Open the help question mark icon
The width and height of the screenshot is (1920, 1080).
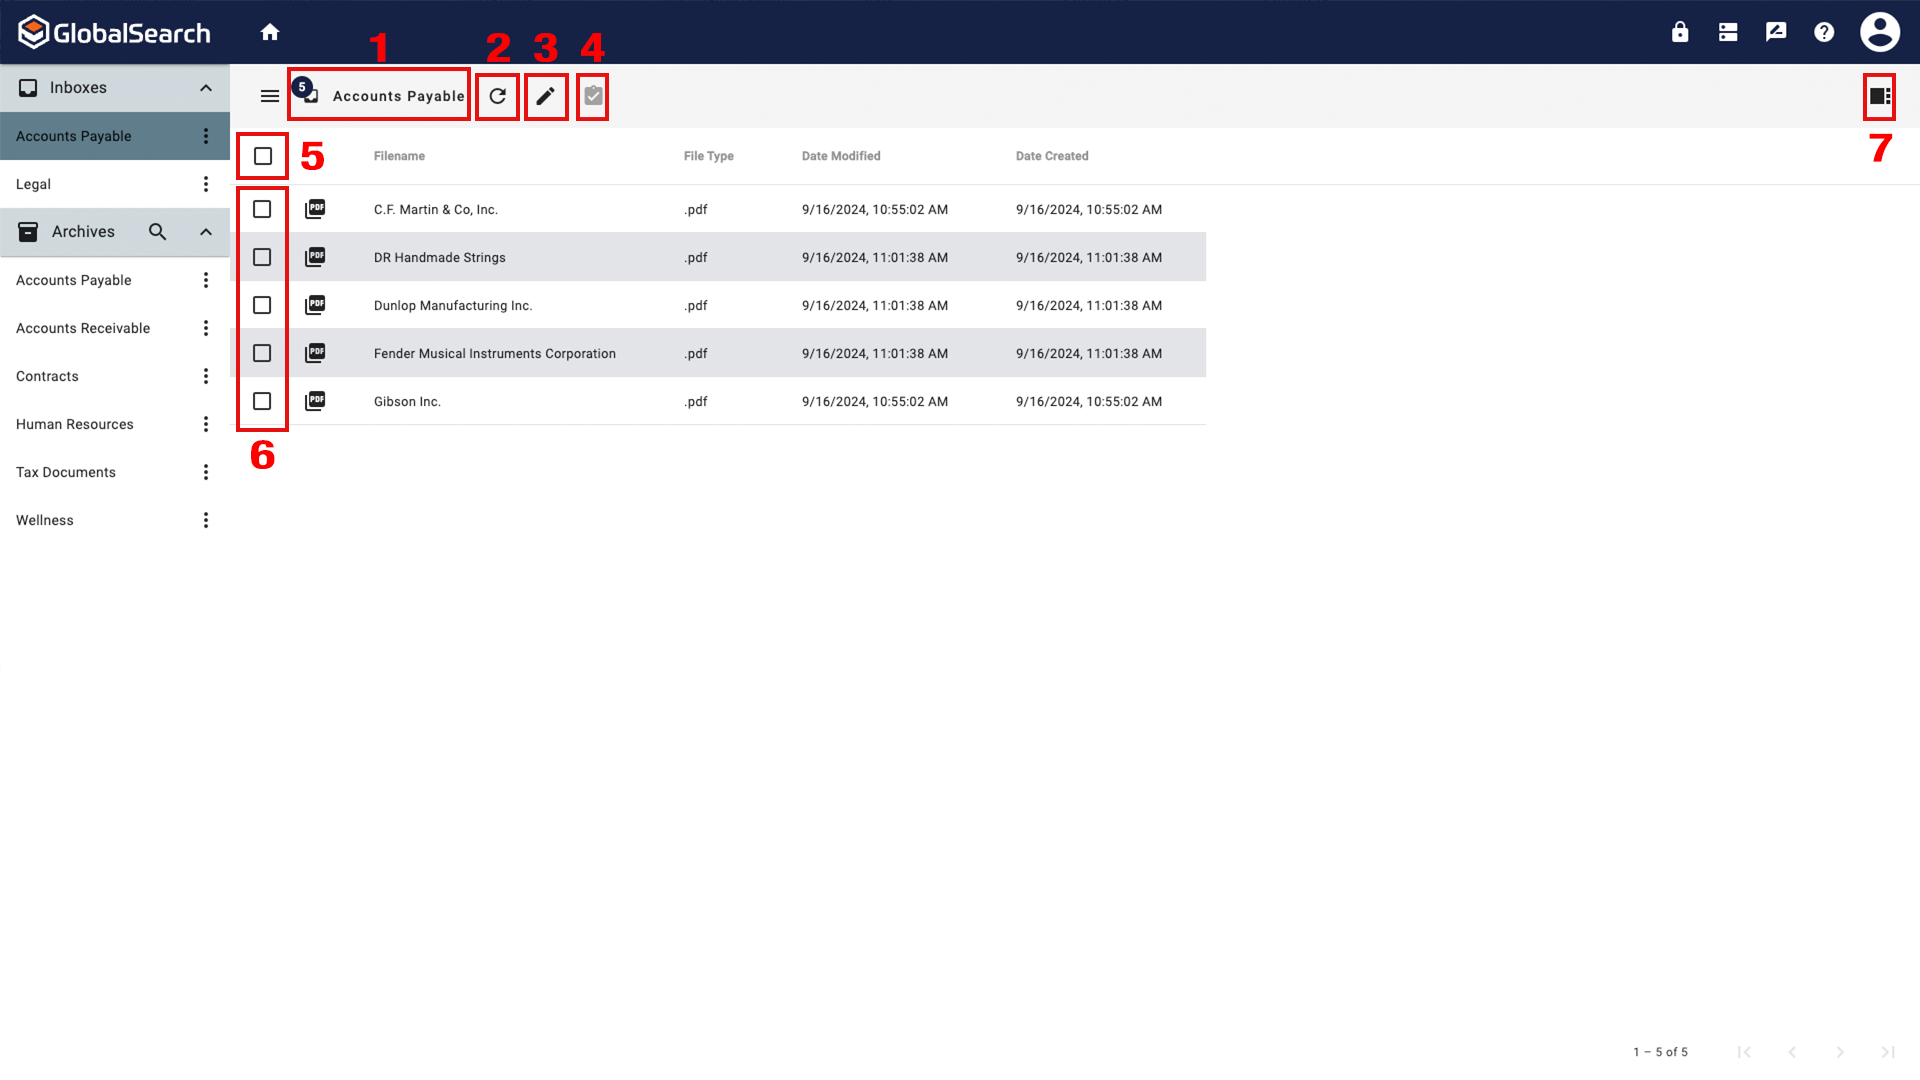1823,31
